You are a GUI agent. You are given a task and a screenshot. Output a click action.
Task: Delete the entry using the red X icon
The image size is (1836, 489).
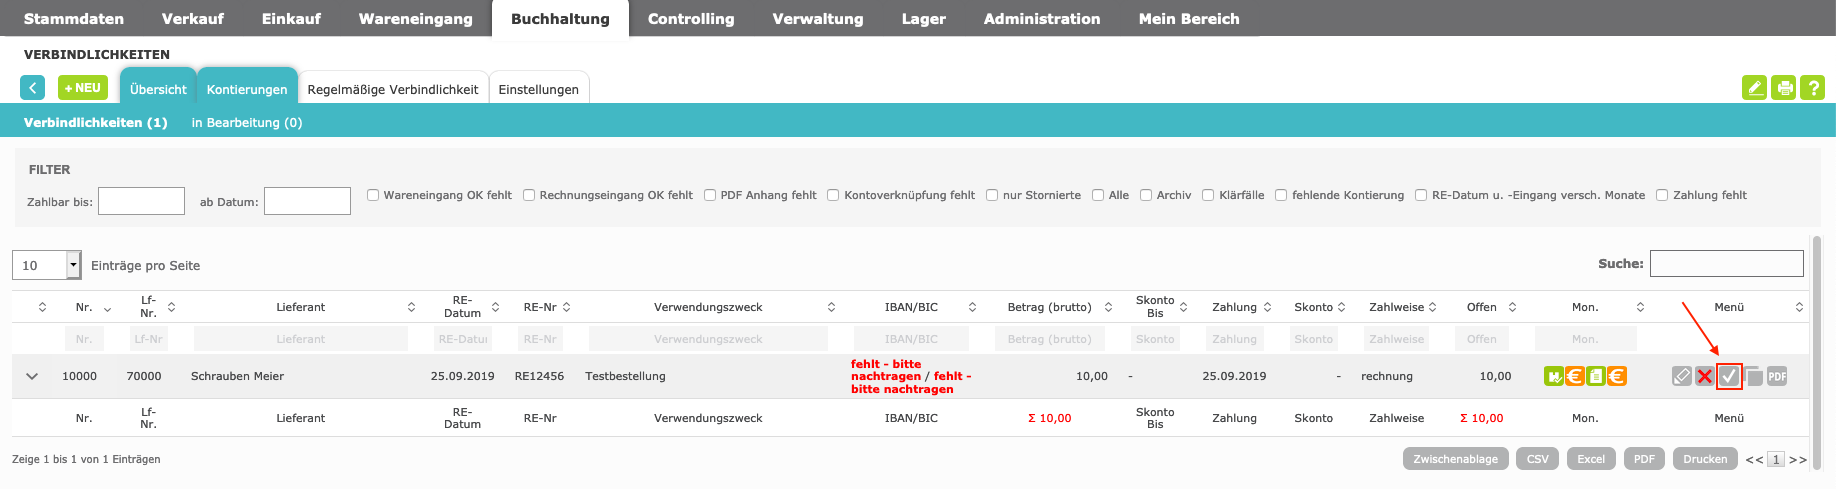click(1705, 376)
